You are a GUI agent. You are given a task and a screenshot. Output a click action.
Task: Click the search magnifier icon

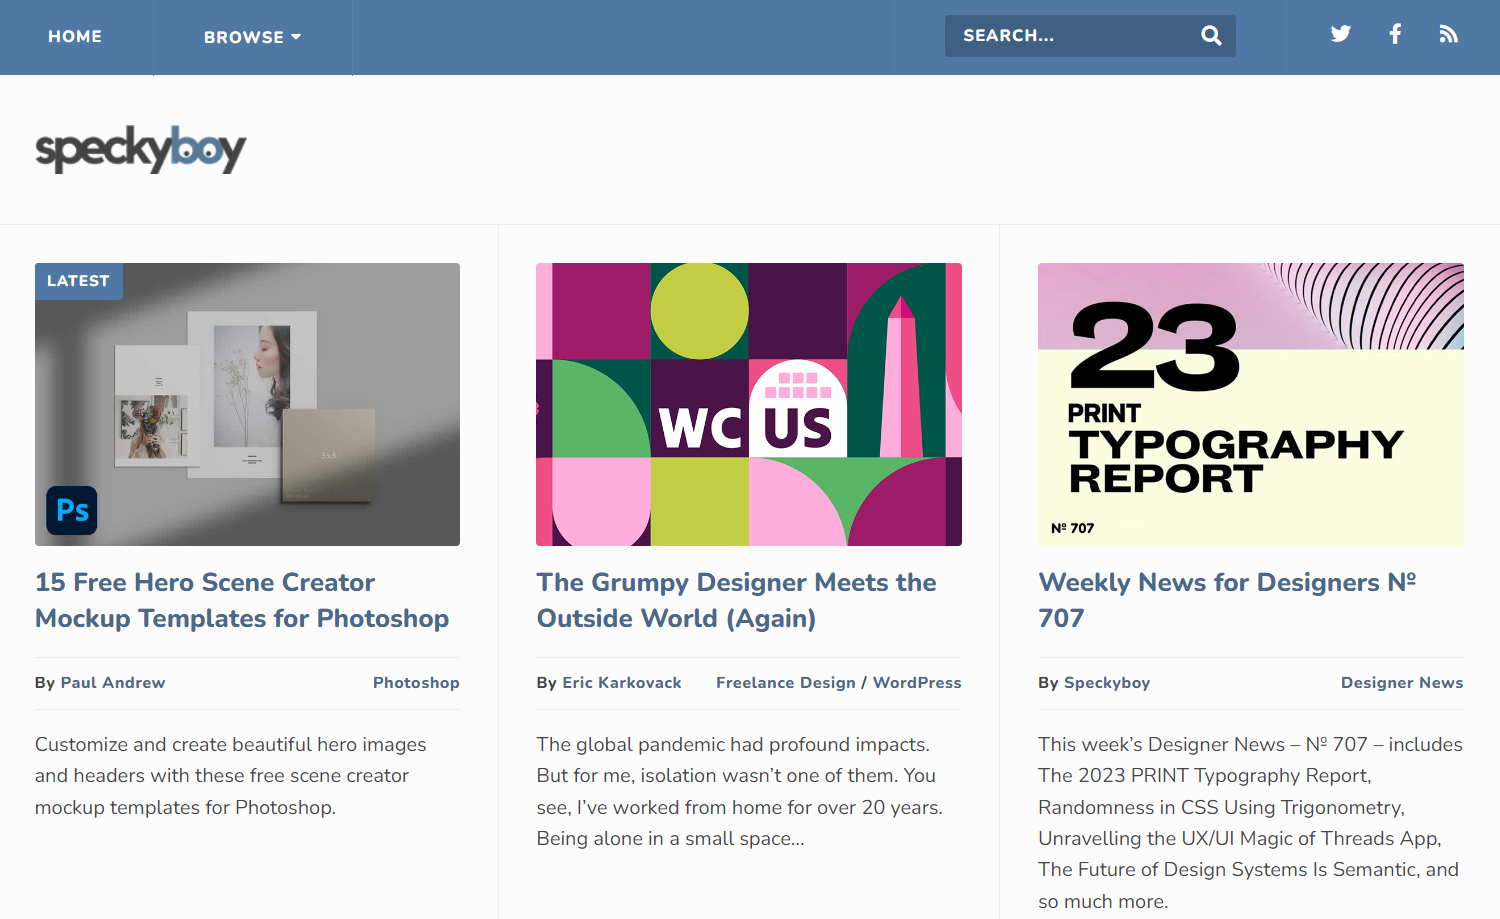click(x=1211, y=36)
